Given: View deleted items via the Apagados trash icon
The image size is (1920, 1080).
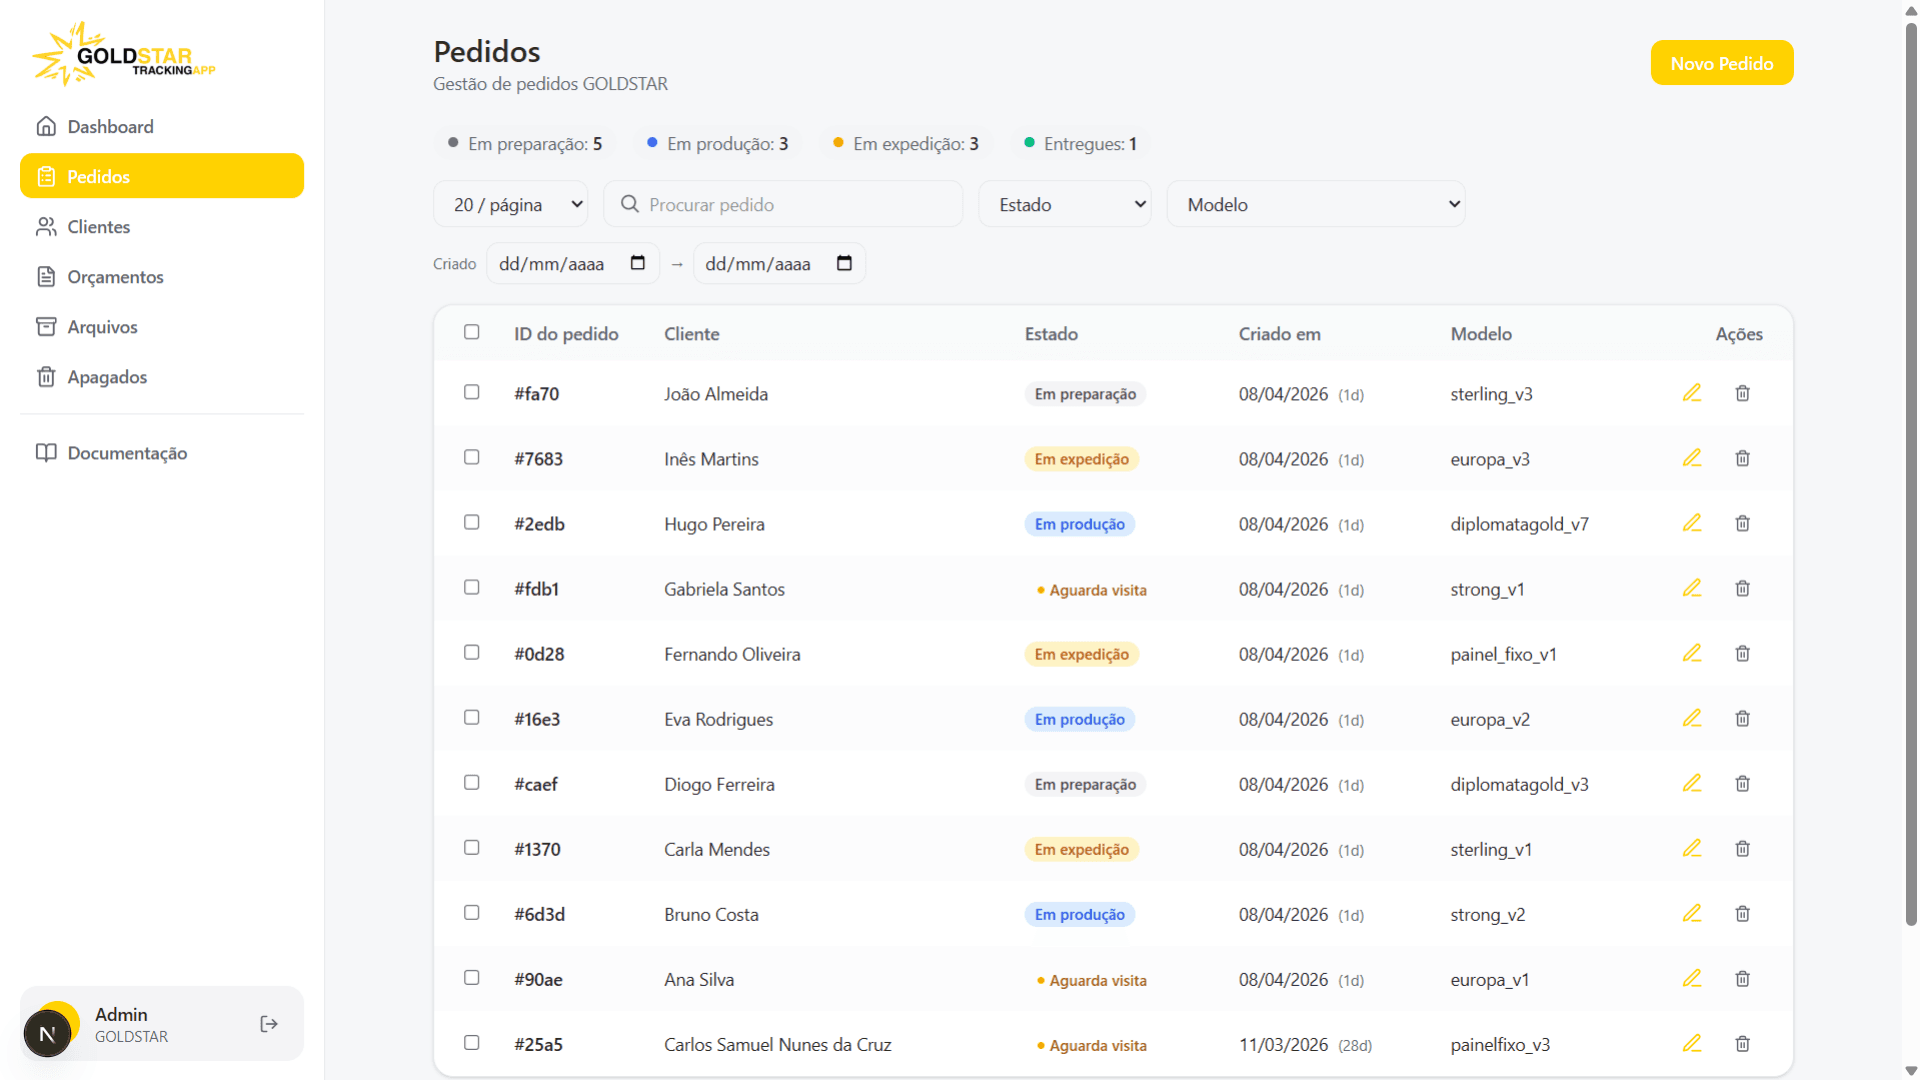Looking at the screenshot, I should 47,376.
